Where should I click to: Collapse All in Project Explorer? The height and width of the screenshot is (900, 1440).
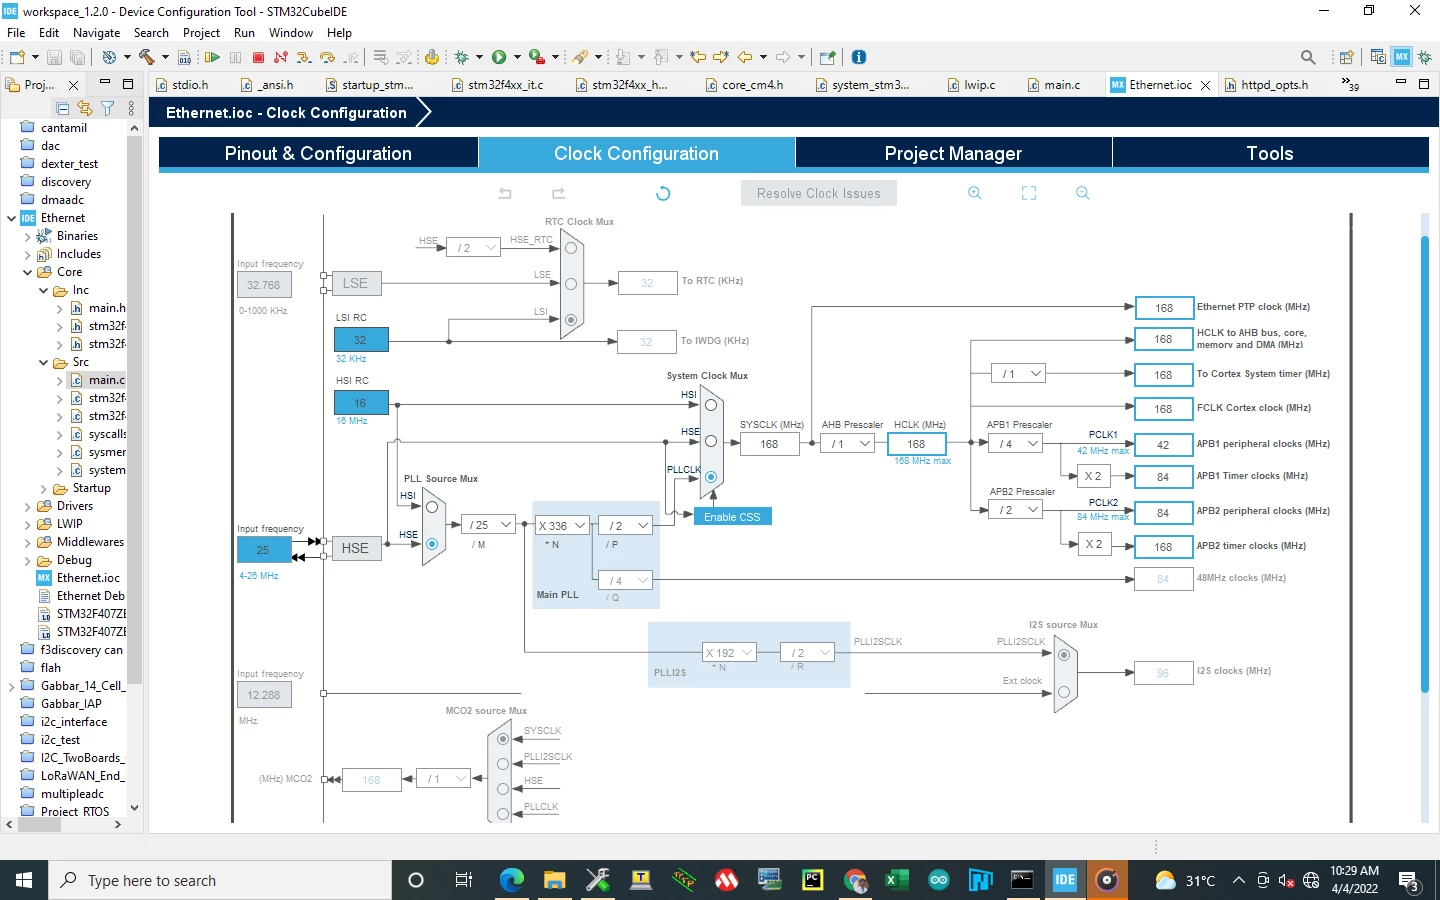62,108
